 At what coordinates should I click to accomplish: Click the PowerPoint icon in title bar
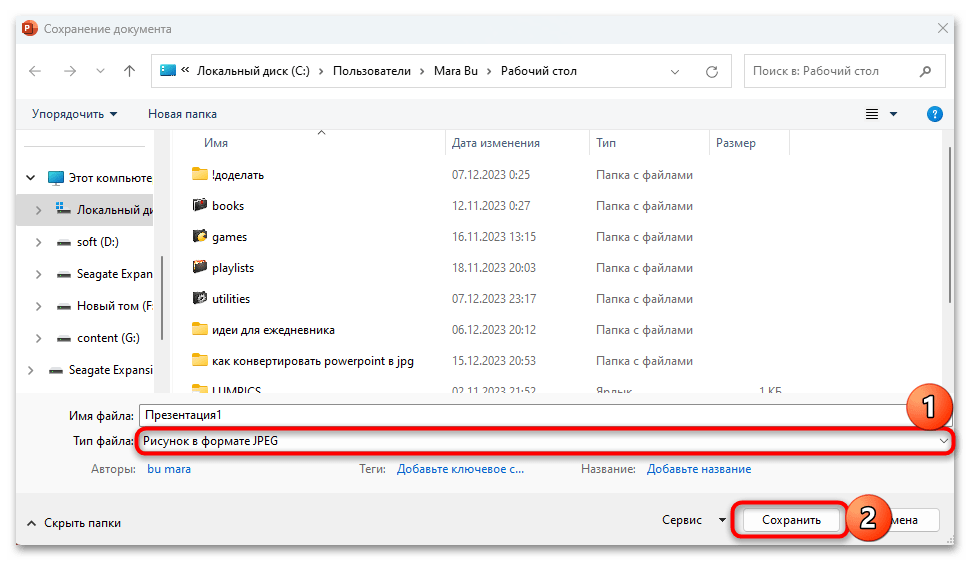point(30,28)
